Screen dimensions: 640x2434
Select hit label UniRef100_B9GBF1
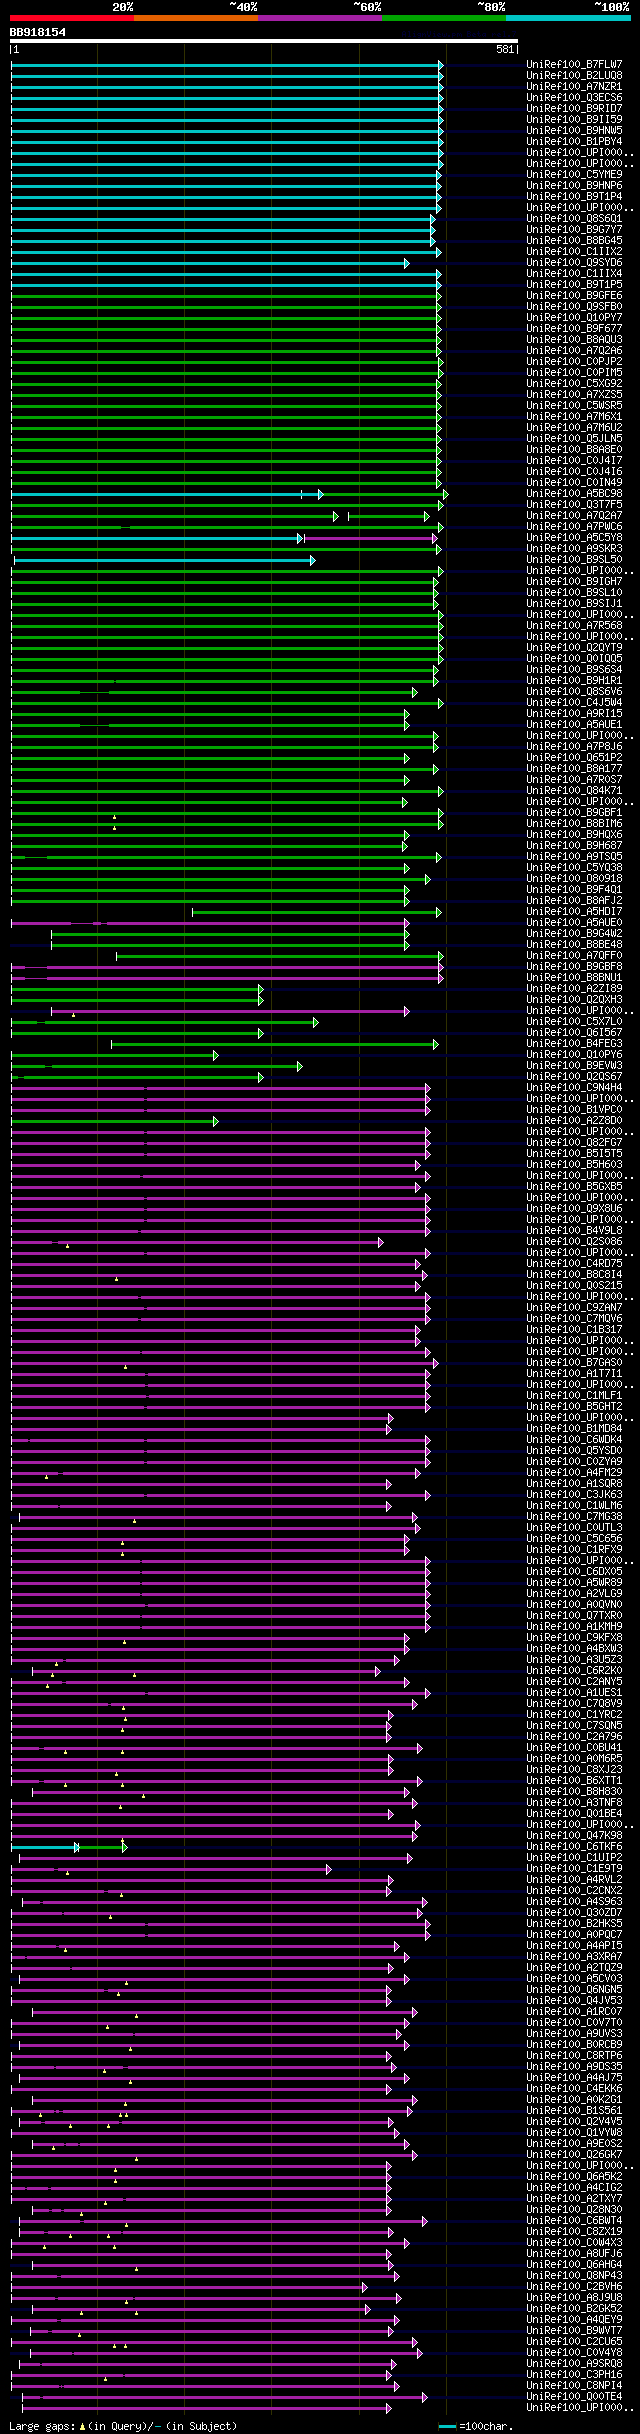[574, 812]
